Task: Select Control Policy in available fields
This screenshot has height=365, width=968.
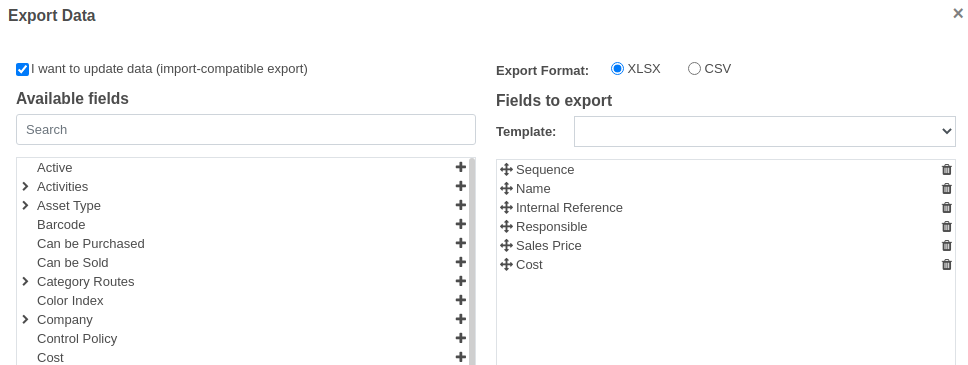Action: pyautogui.click(x=77, y=338)
